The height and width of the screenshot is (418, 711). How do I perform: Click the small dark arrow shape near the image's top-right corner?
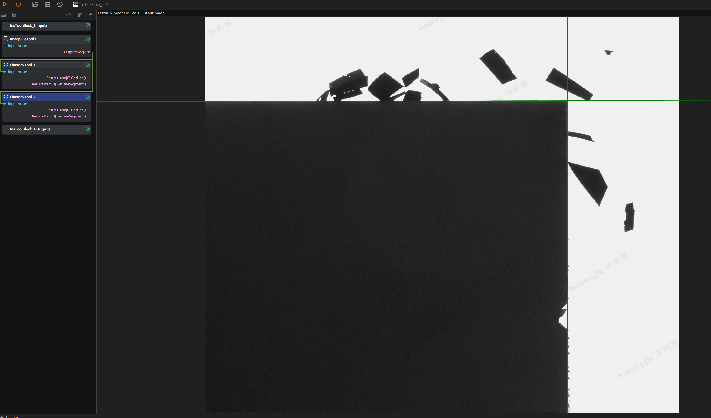coord(609,53)
